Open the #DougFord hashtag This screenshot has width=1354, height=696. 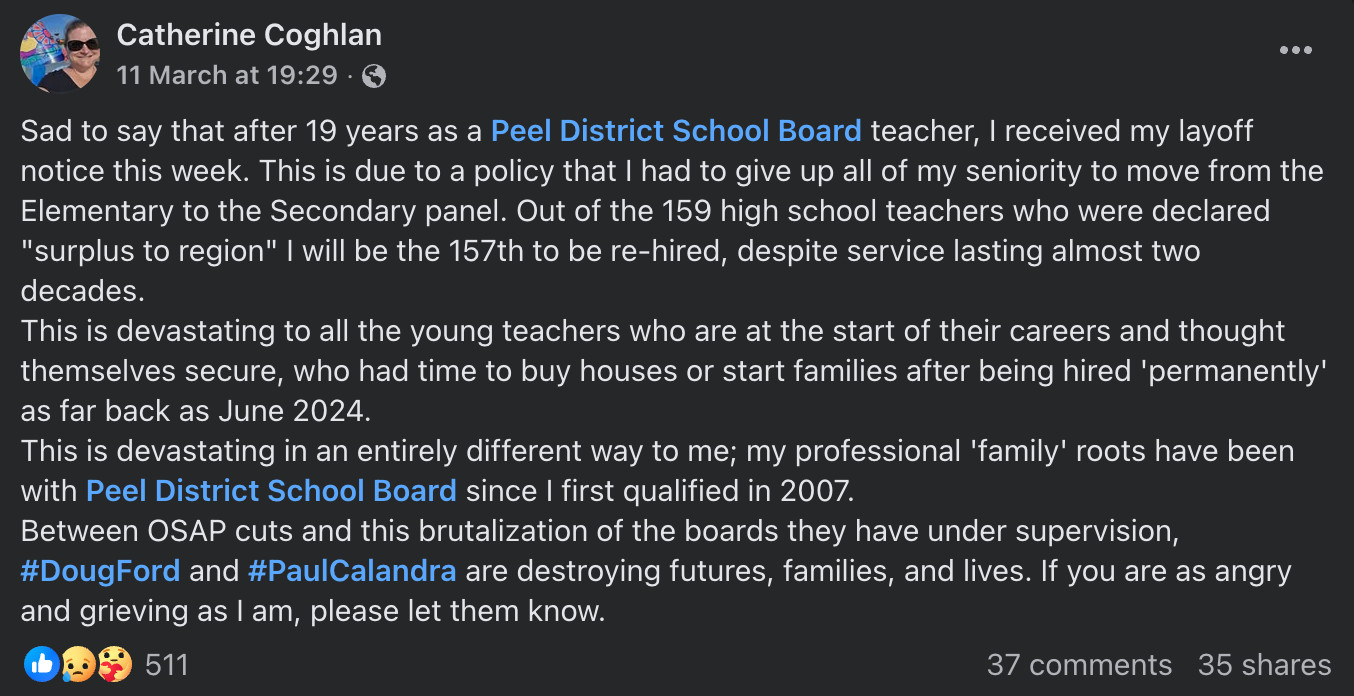click(100, 571)
